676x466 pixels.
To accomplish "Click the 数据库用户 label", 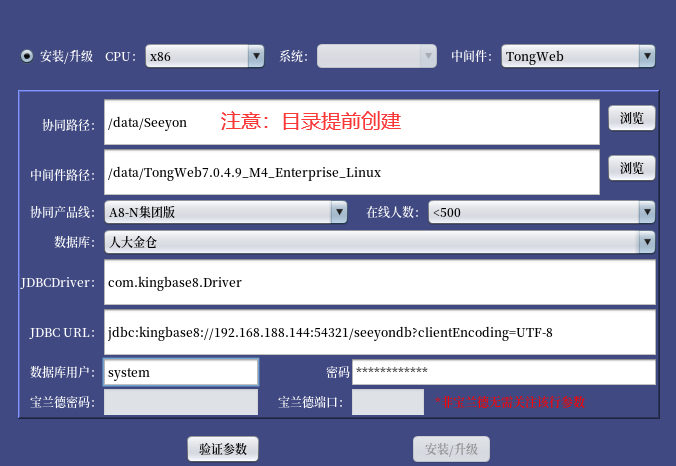I will coord(63,372).
